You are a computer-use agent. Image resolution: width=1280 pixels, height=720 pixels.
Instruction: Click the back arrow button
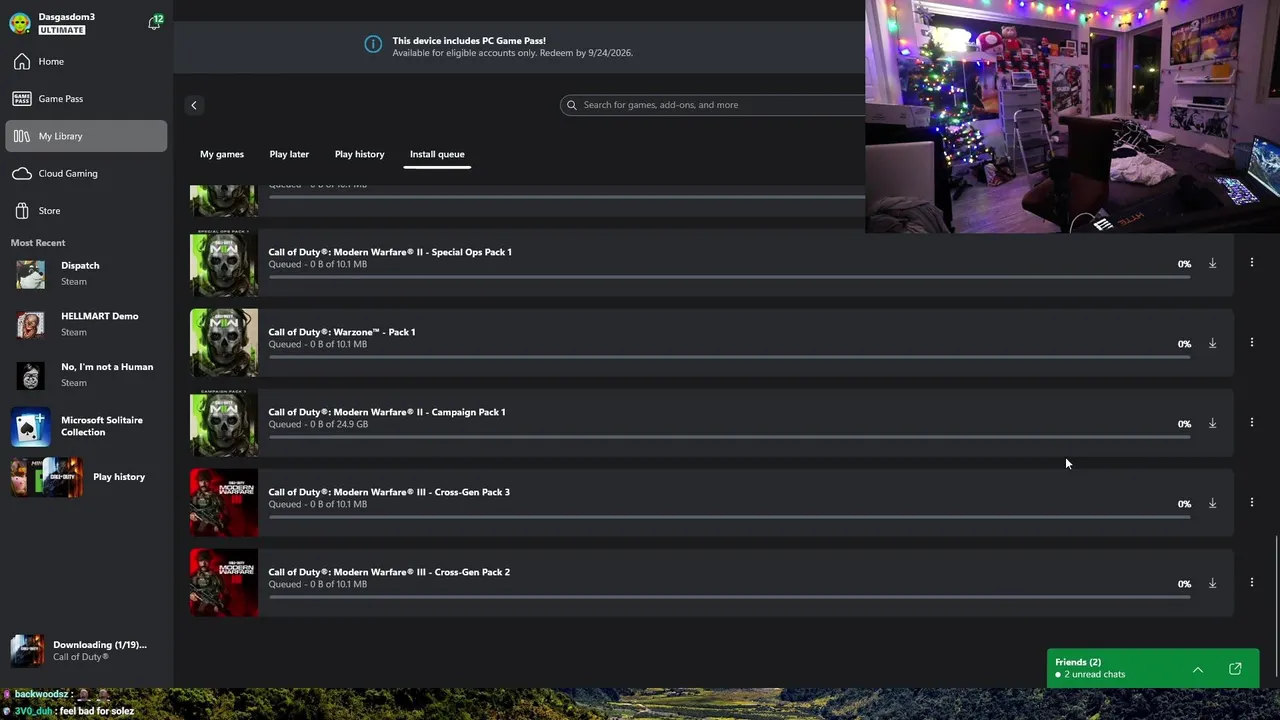coord(194,105)
